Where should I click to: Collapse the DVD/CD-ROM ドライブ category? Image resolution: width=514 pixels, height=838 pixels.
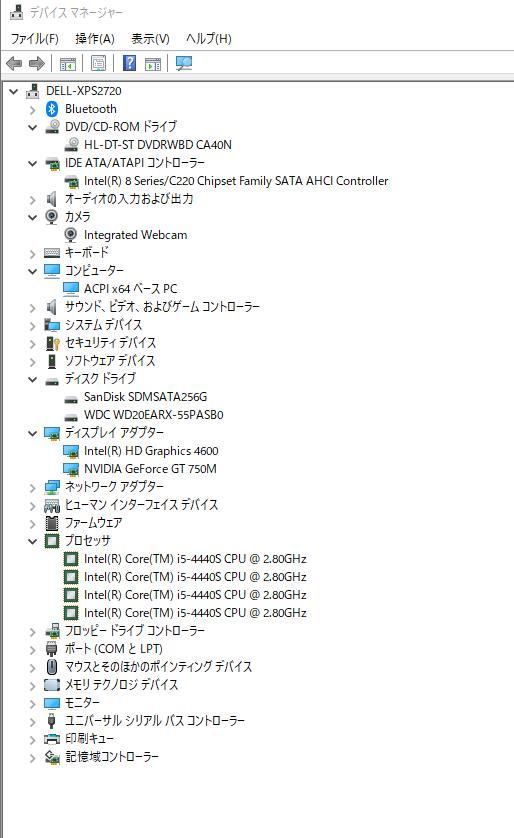[x=33, y=128]
